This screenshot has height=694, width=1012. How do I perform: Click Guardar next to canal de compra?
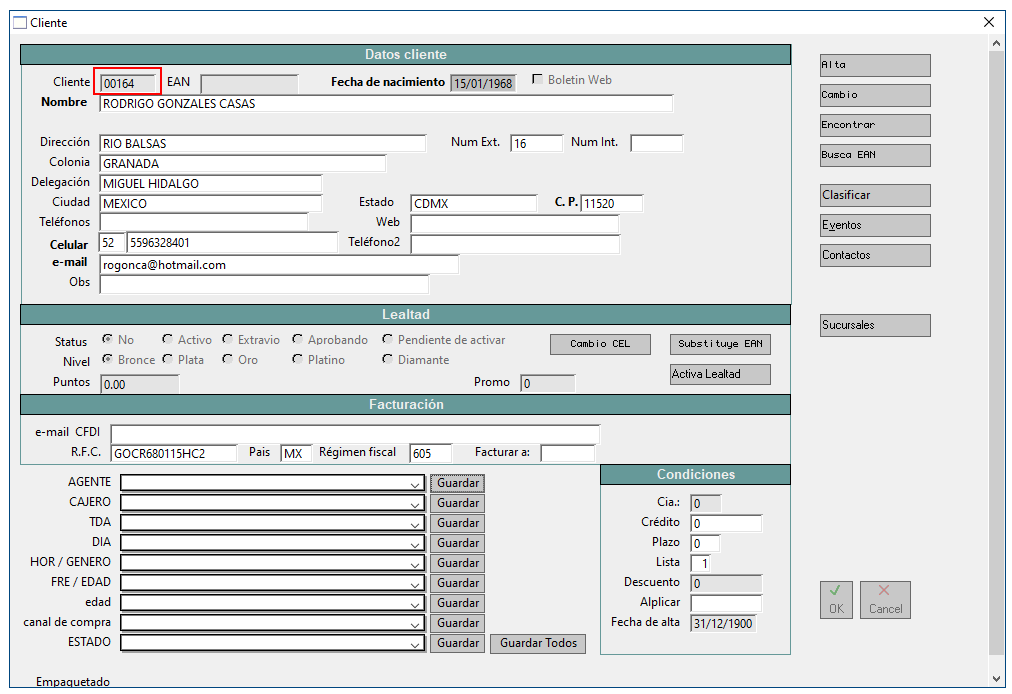pos(458,624)
